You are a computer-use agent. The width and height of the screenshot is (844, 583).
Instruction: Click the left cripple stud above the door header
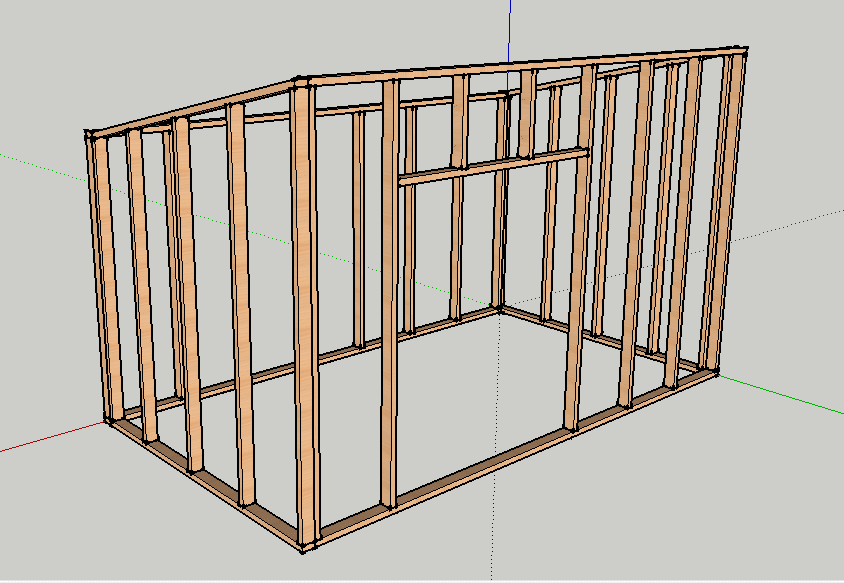(459, 122)
